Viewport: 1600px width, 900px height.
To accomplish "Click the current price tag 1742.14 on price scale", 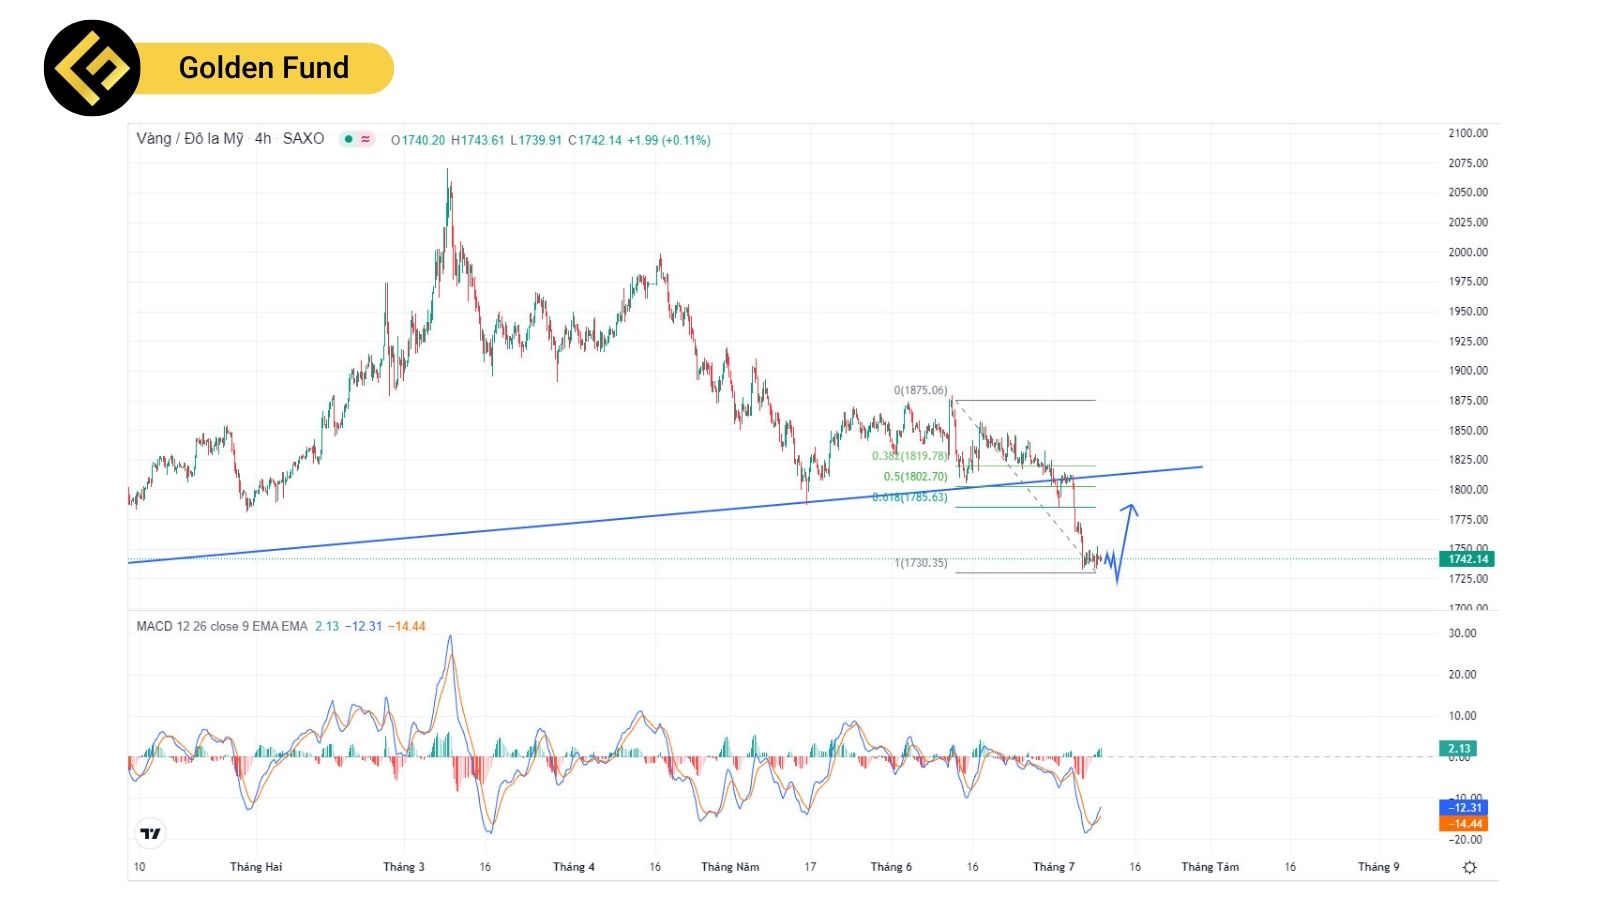I will pos(1467,559).
